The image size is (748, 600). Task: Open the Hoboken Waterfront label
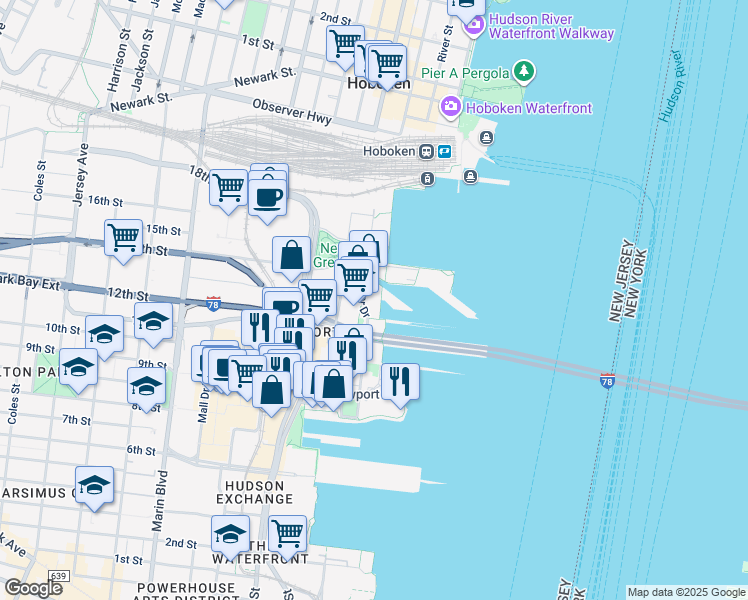[x=529, y=108]
